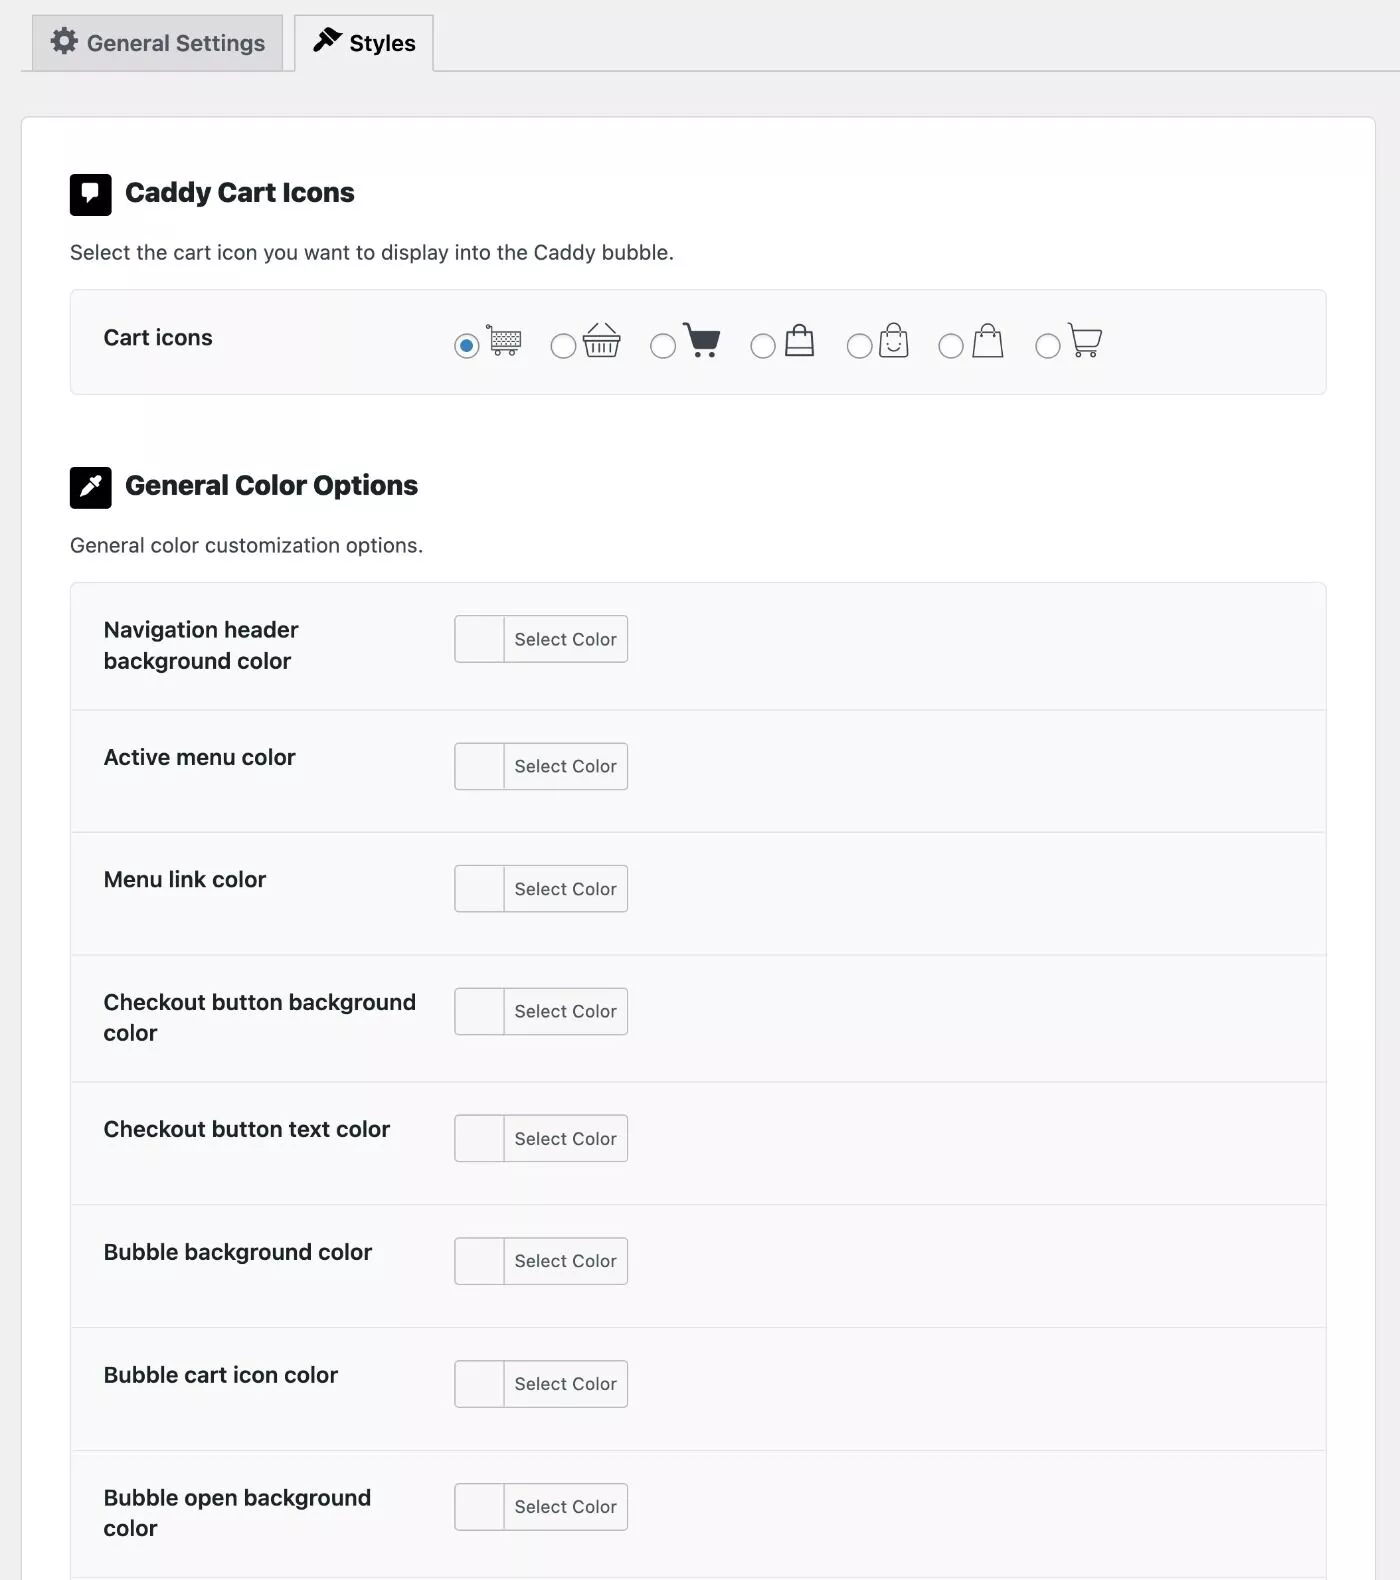Click the smiley face bag icon
1400x1580 pixels.
pyautogui.click(x=893, y=340)
